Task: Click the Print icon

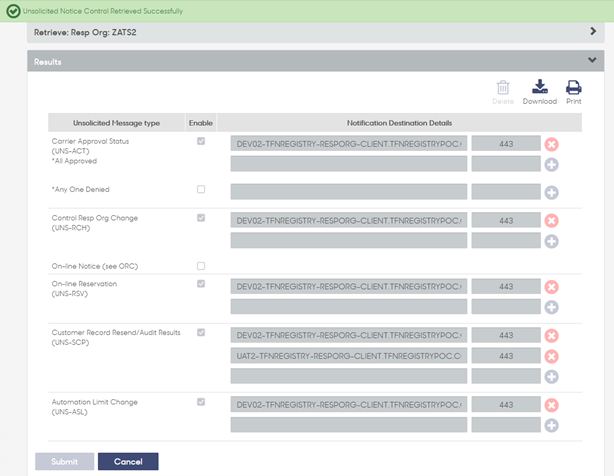Action: [574, 87]
